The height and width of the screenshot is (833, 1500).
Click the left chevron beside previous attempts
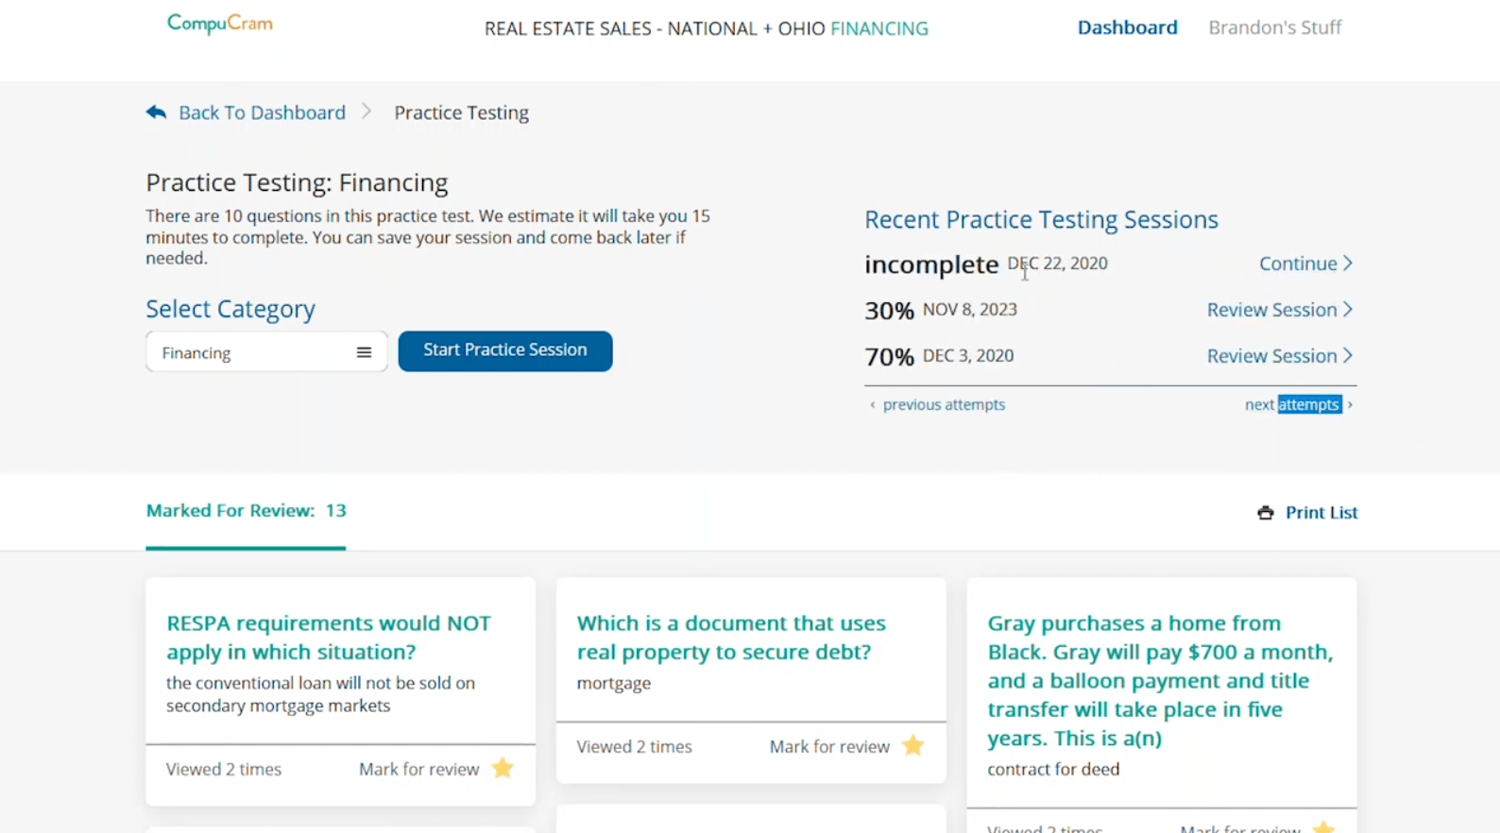click(872, 404)
